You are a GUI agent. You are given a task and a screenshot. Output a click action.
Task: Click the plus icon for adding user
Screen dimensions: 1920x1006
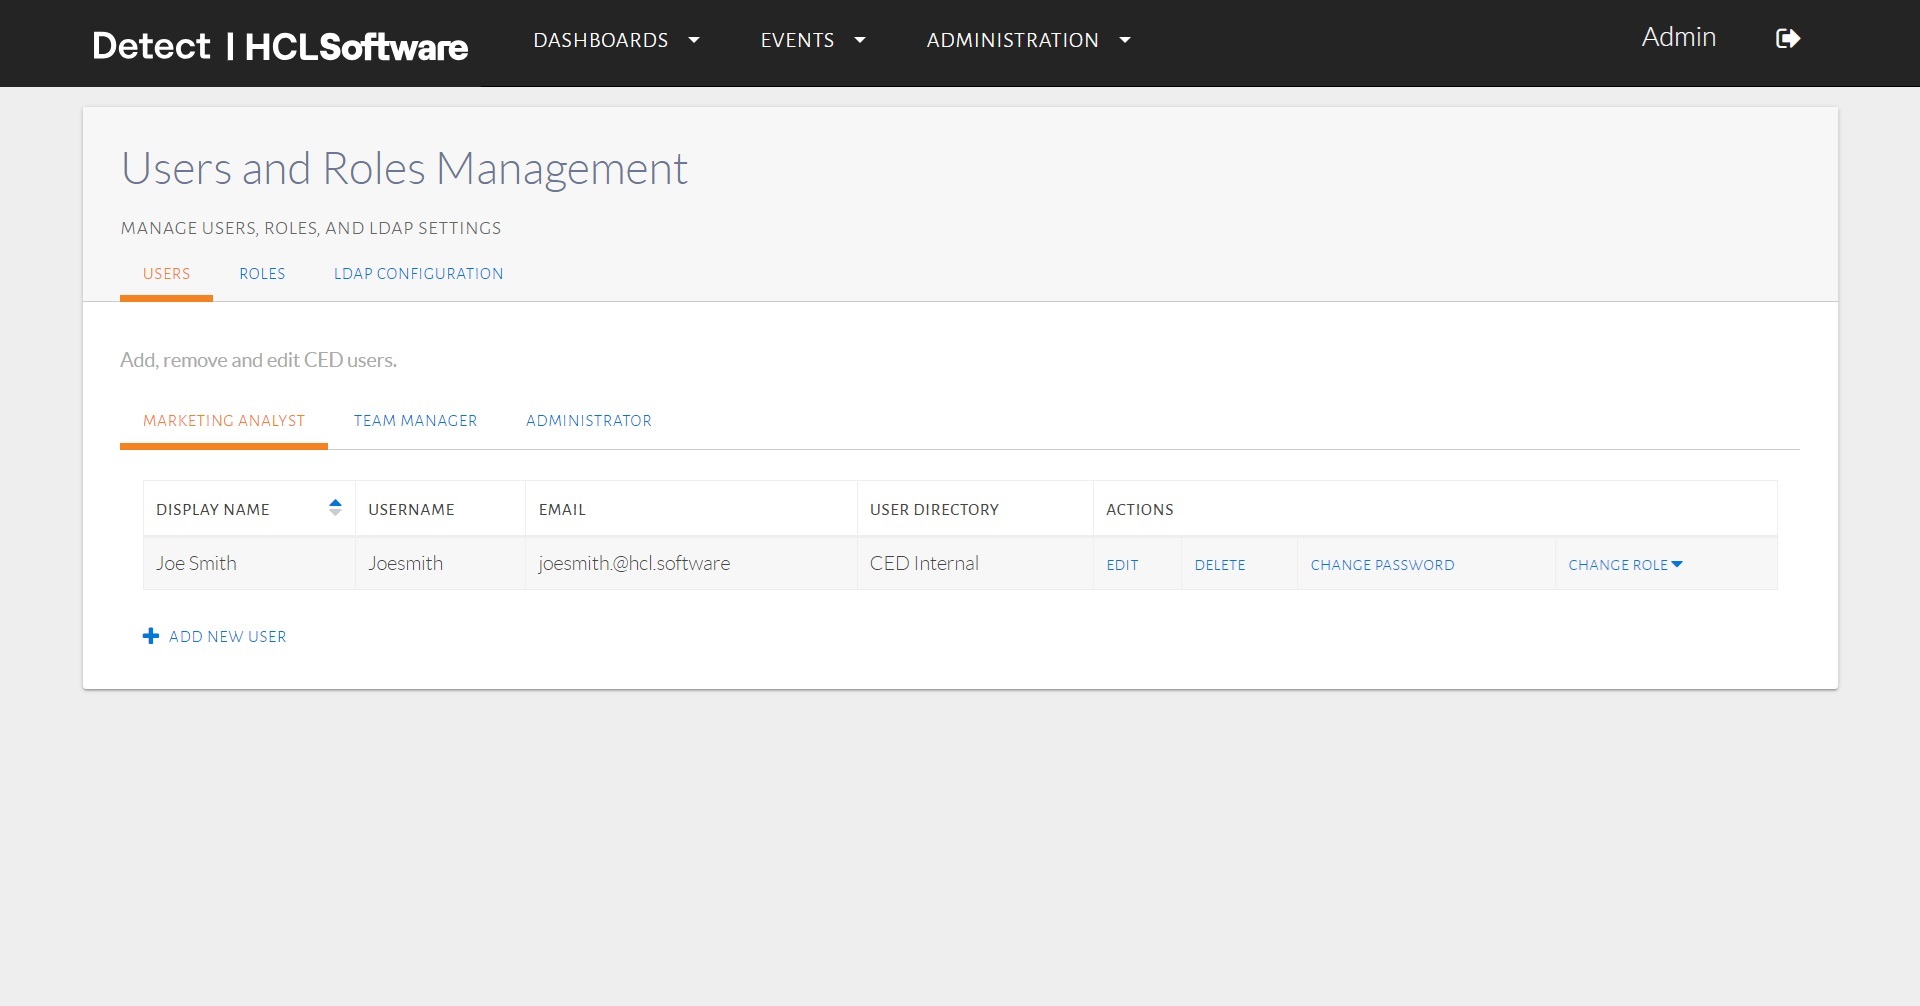(x=151, y=636)
